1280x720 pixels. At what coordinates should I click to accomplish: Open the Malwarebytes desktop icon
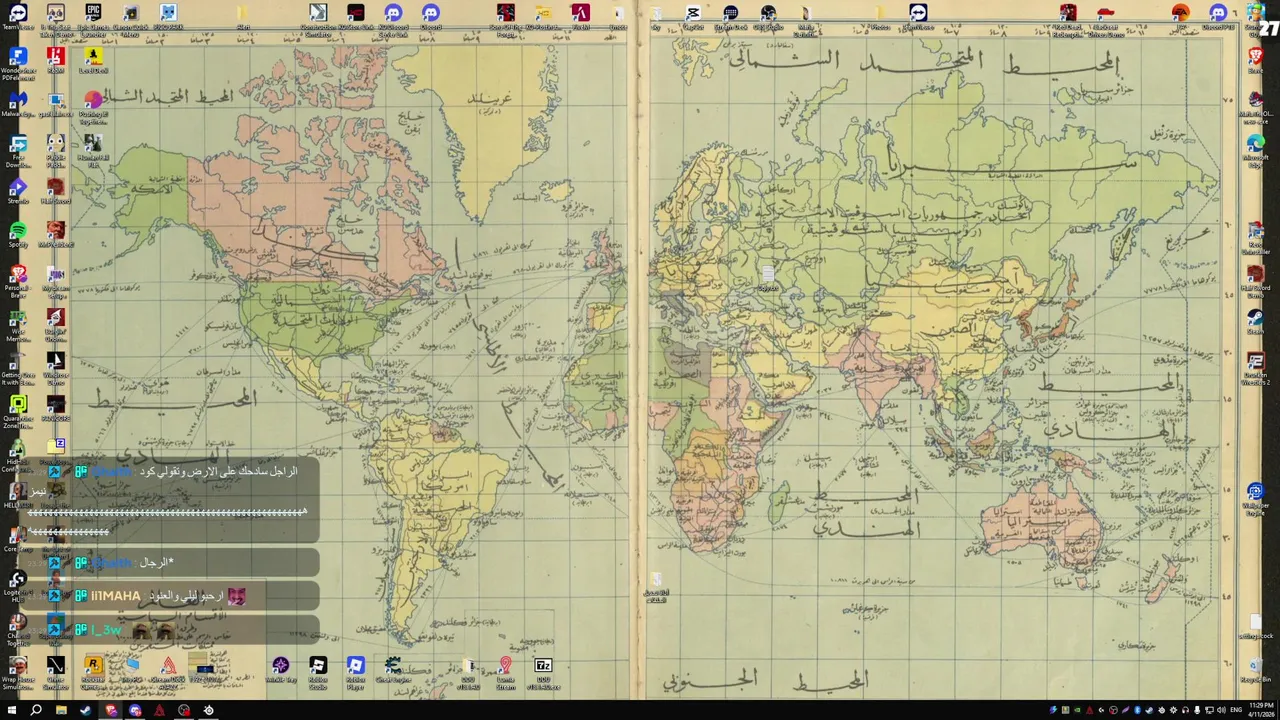pos(18,103)
